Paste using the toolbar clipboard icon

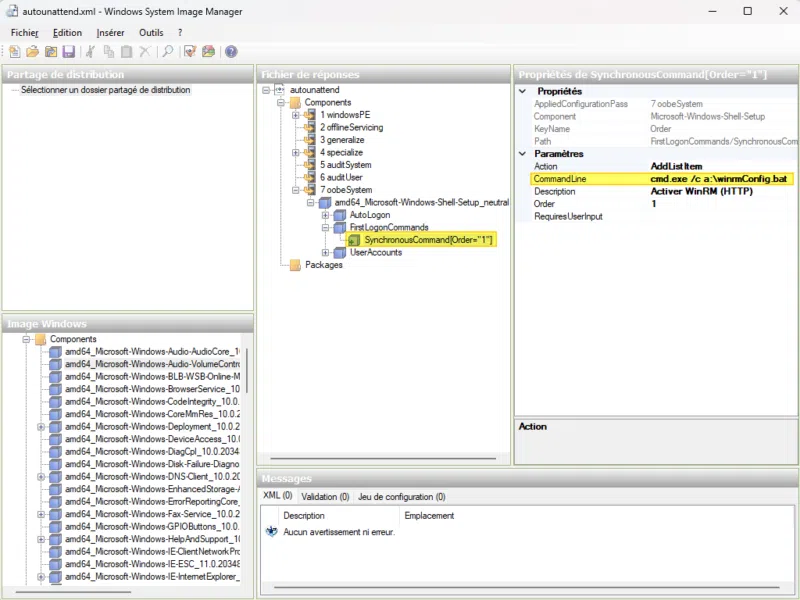[x=127, y=51]
